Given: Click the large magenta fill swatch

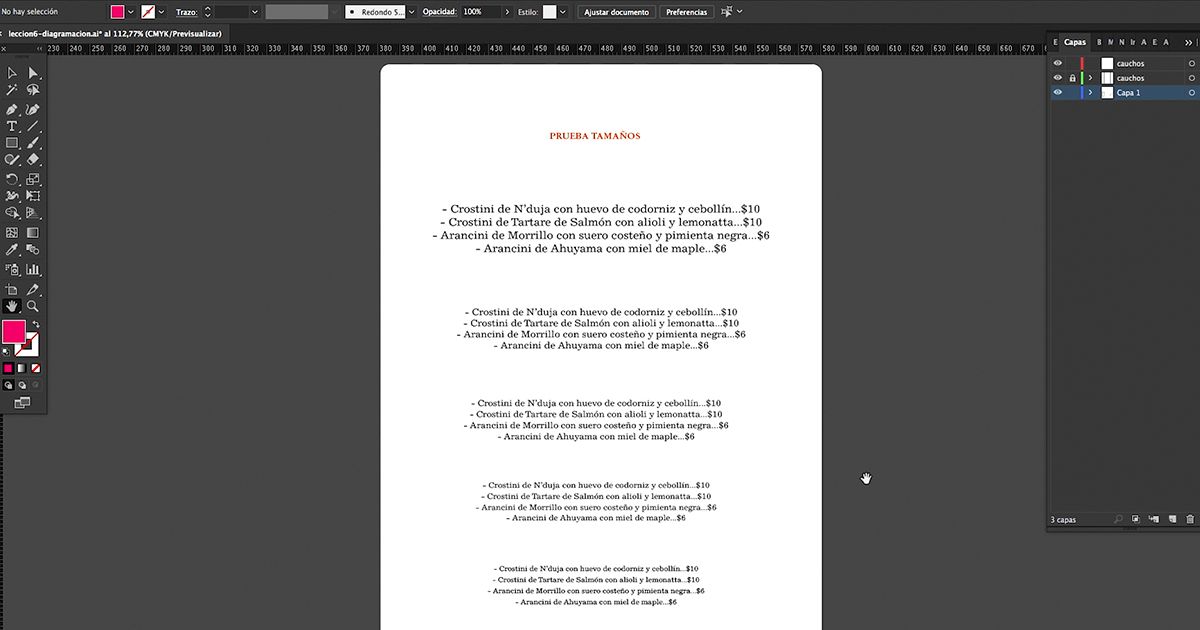Looking at the screenshot, I should [14, 332].
